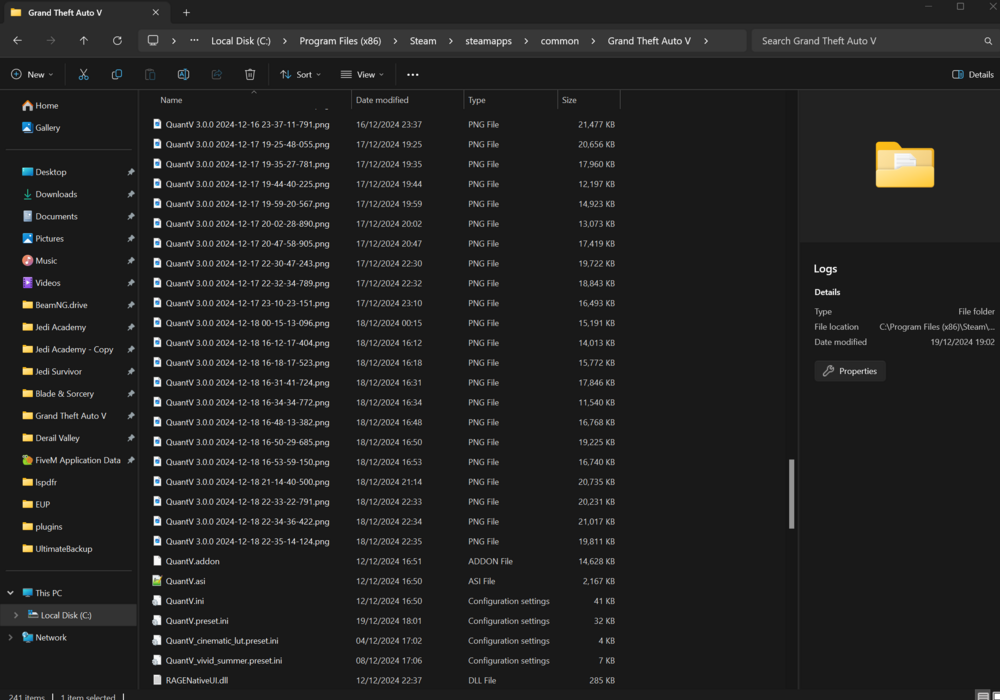The image size is (1000, 700).
Task: Click the Paste icon in the toolbar
Action: [150, 74]
